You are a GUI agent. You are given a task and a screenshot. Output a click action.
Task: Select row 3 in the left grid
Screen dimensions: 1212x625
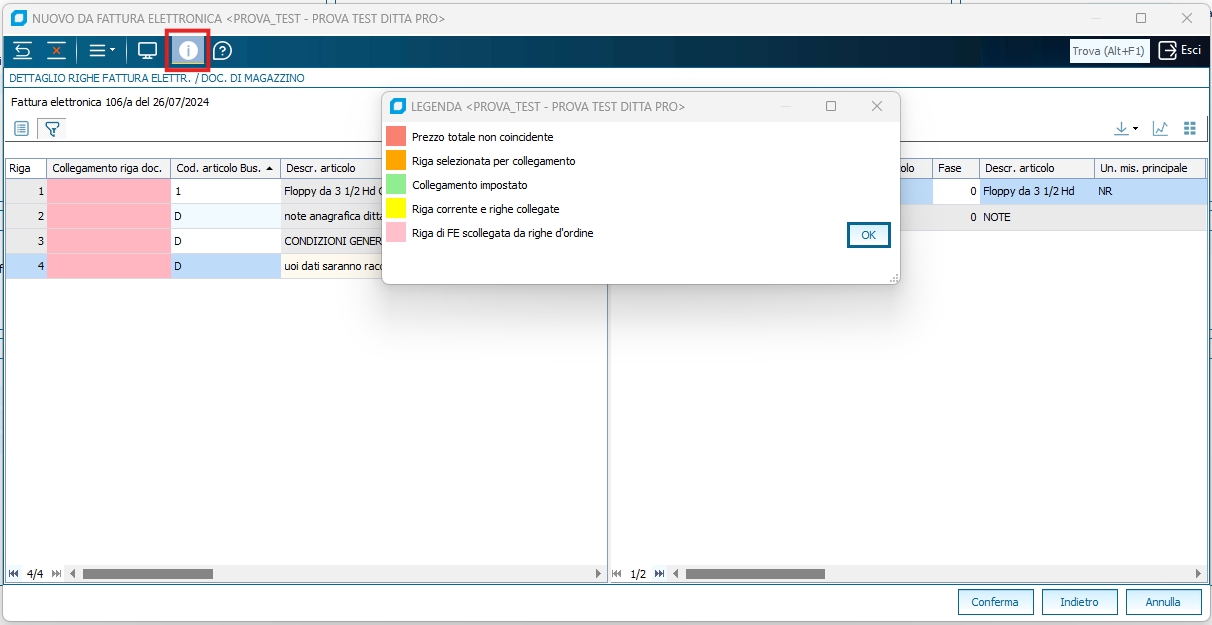26,241
